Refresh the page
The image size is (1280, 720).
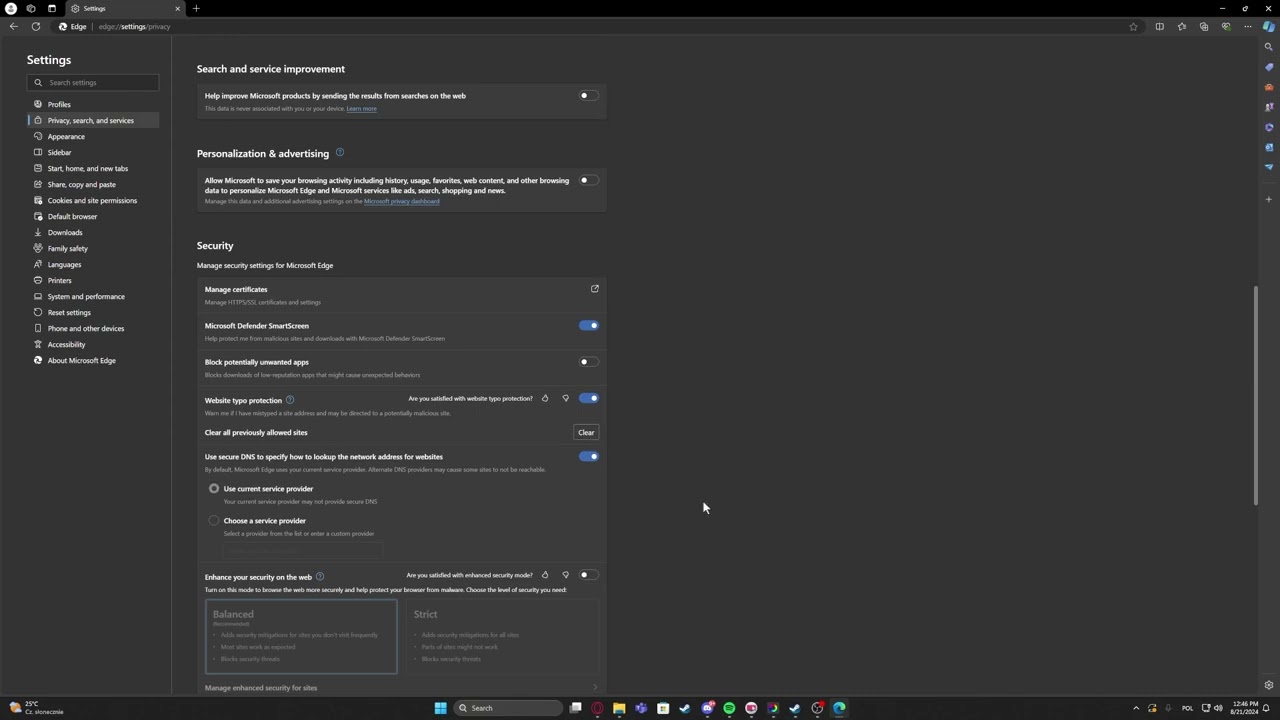pyautogui.click(x=35, y=26)
